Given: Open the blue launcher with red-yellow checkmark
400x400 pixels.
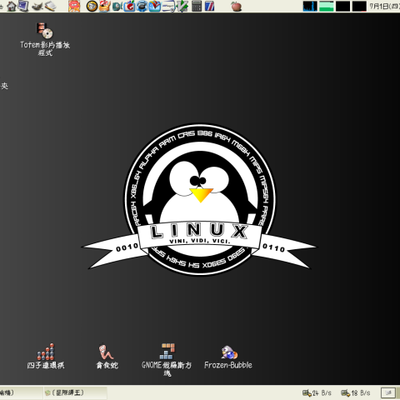Looking at the screenshot, I should (155, 6).
